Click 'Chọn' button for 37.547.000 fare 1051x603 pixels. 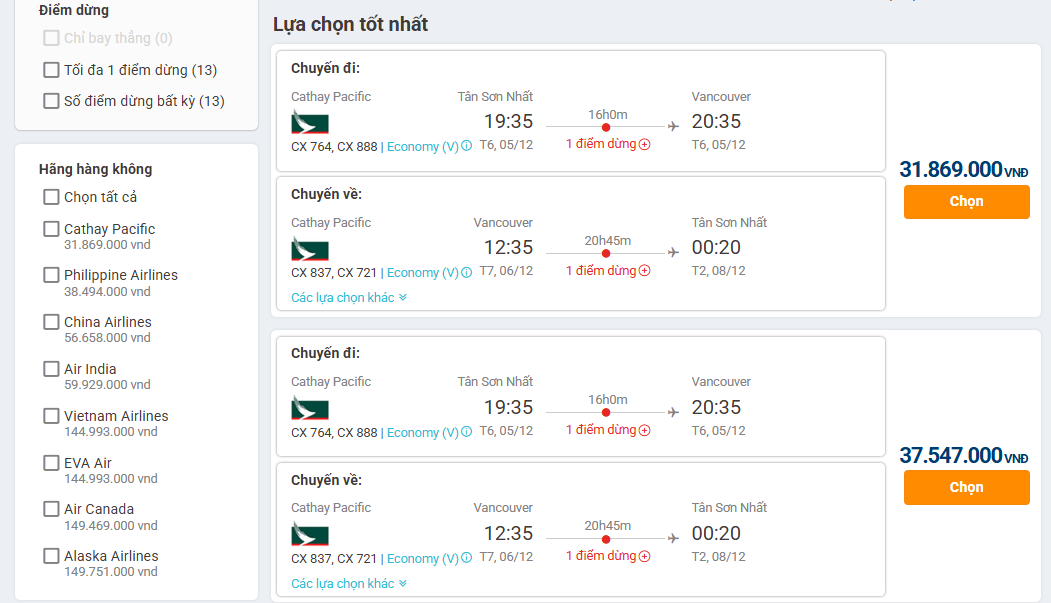point(966,488)
